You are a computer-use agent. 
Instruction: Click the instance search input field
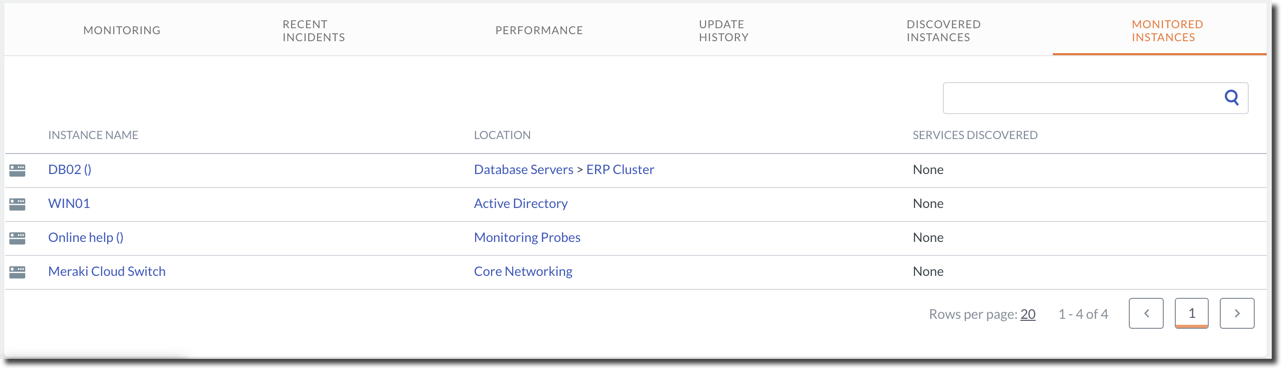(1083, 98)
